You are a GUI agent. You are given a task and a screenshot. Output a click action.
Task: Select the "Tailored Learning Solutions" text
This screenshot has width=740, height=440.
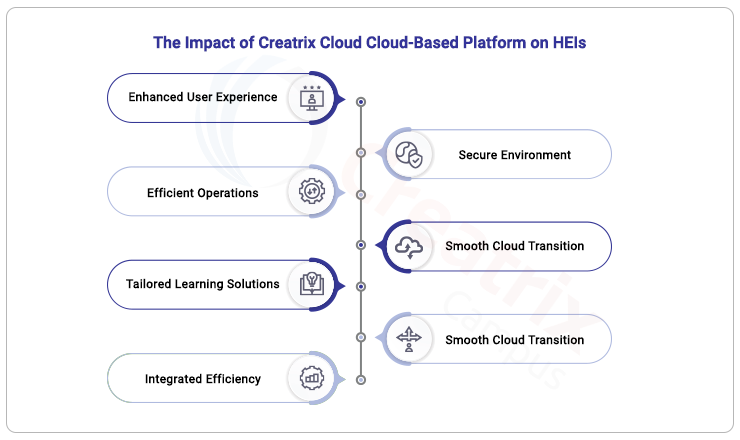202,284
